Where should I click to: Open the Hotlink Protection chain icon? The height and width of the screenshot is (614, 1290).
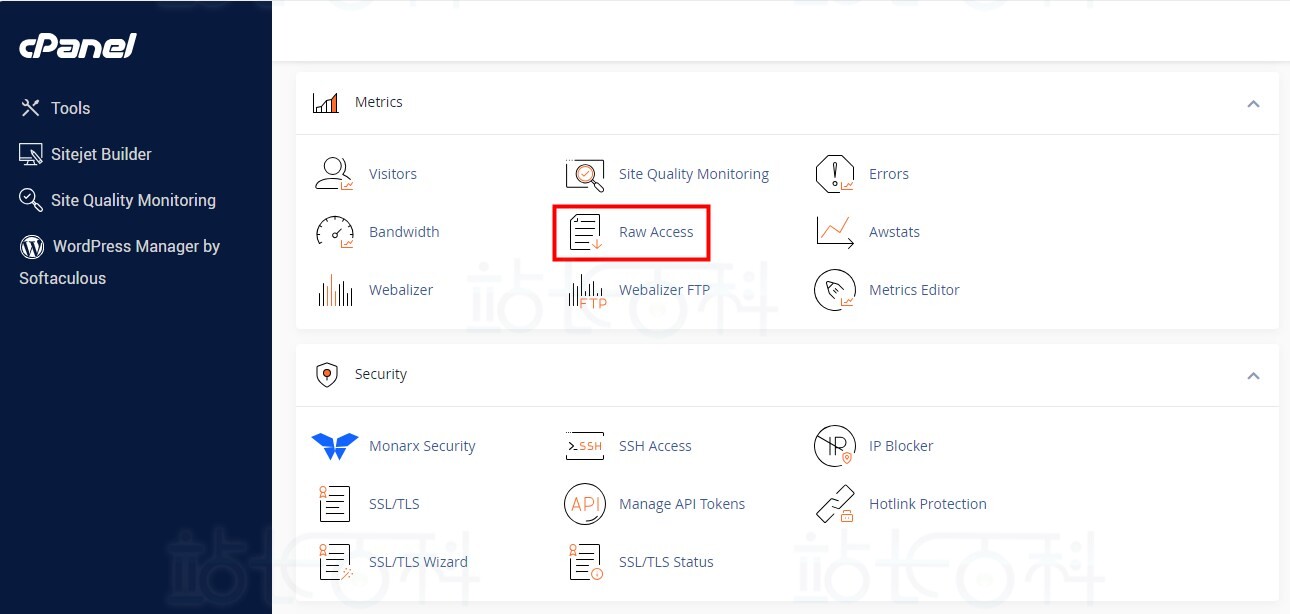(x=834, y=504)
